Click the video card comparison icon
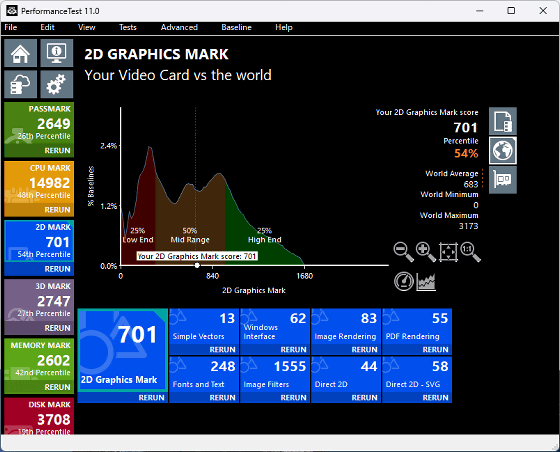The width and height of the screenshot is (560, 452). click(502, 180)
